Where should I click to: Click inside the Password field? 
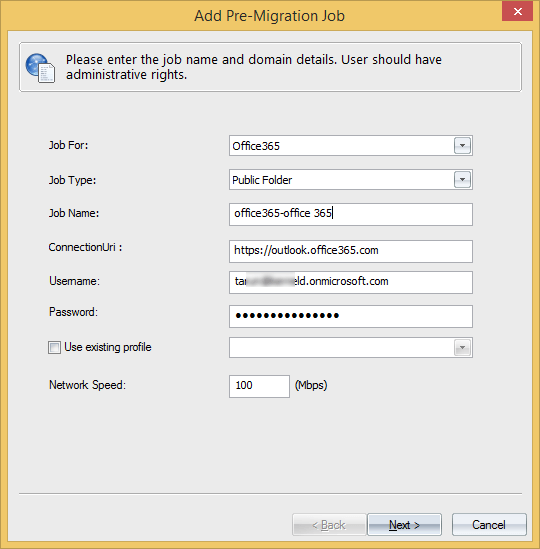pyautogui.click(x=351, y=317)
